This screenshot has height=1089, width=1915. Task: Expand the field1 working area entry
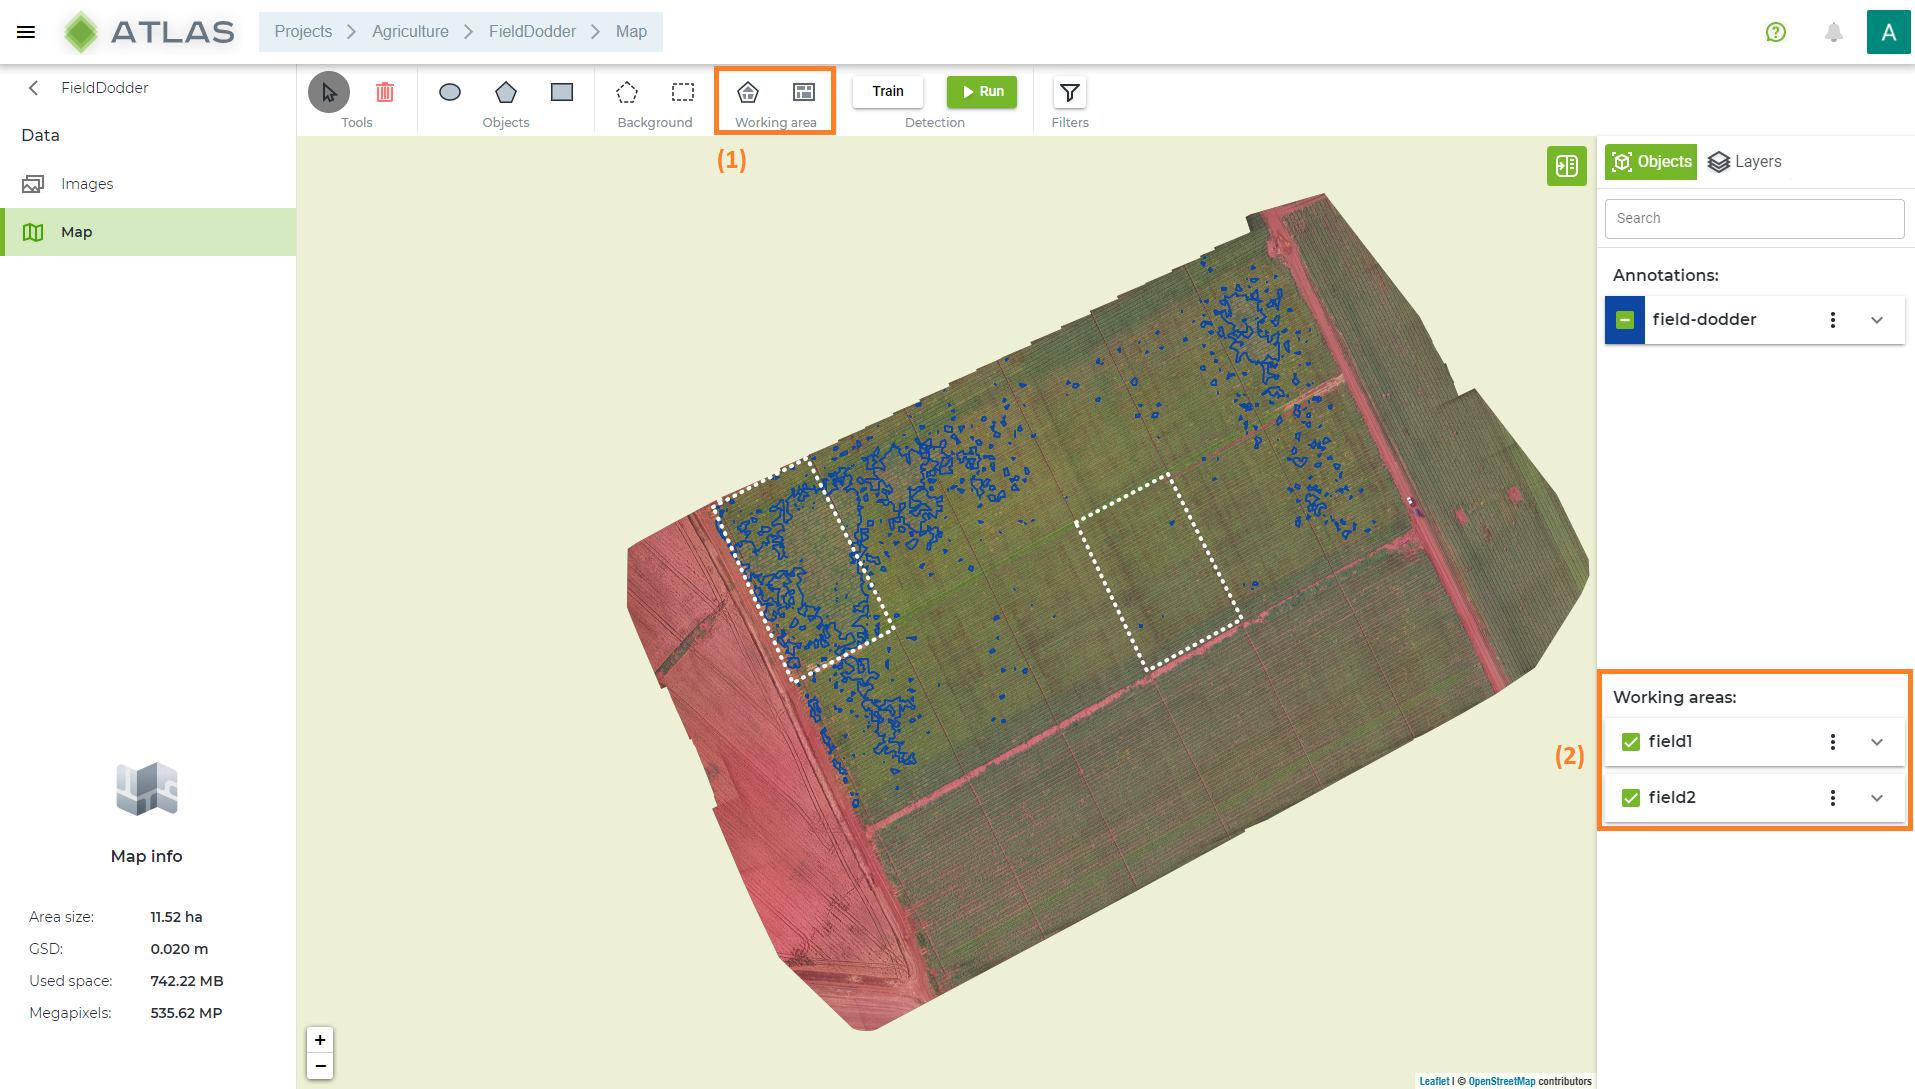pos(1877,742)
